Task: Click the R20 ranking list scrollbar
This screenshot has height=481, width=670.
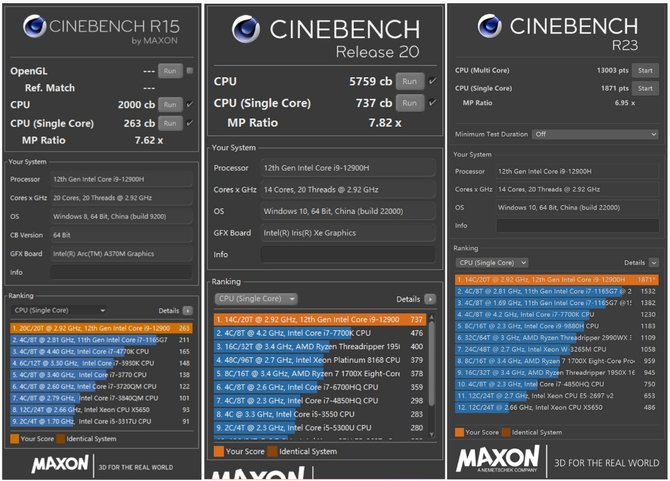Action: click(x=432, y=363)
